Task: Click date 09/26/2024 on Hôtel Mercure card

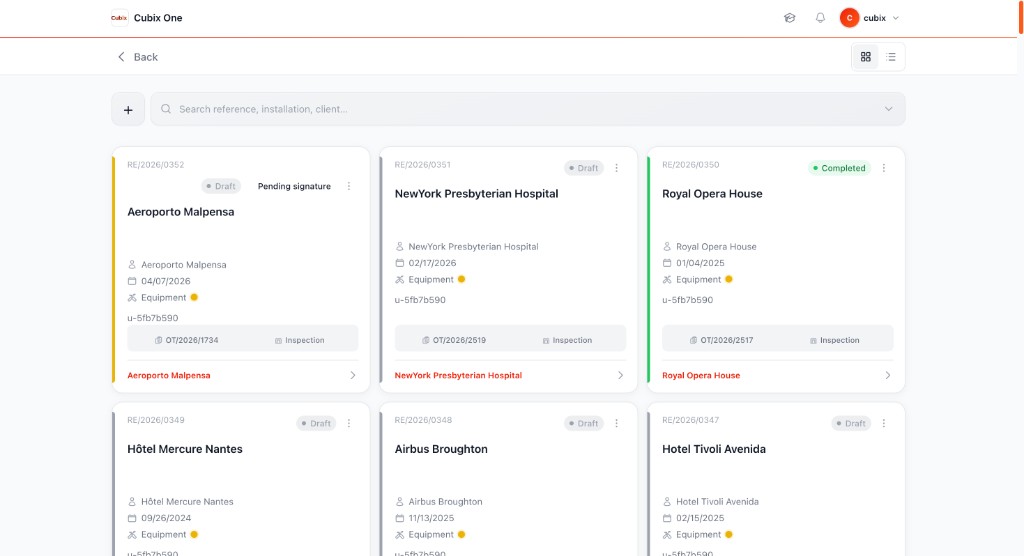Action: [x=166, y=518]
